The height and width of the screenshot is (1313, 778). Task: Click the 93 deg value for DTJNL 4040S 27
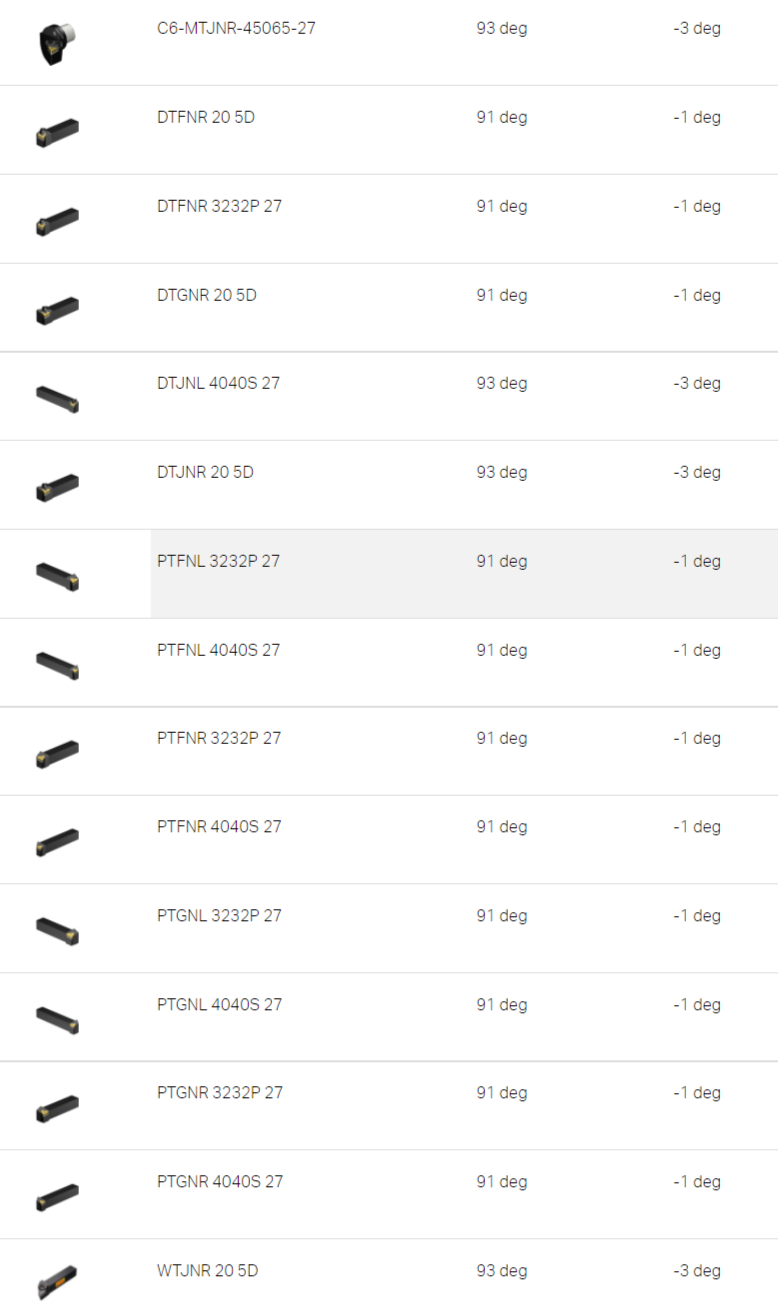pyautogui.click(x=501, y=384)
